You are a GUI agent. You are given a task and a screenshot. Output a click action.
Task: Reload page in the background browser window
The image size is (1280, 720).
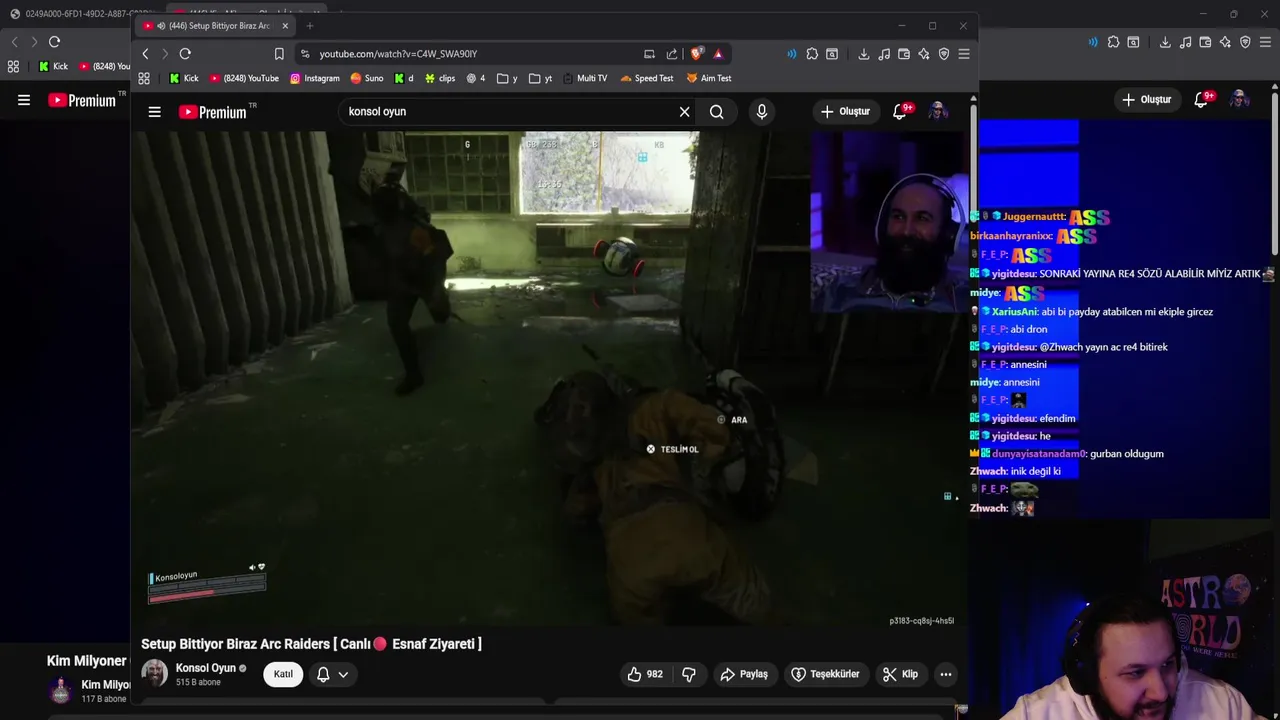tap(54, 41)
